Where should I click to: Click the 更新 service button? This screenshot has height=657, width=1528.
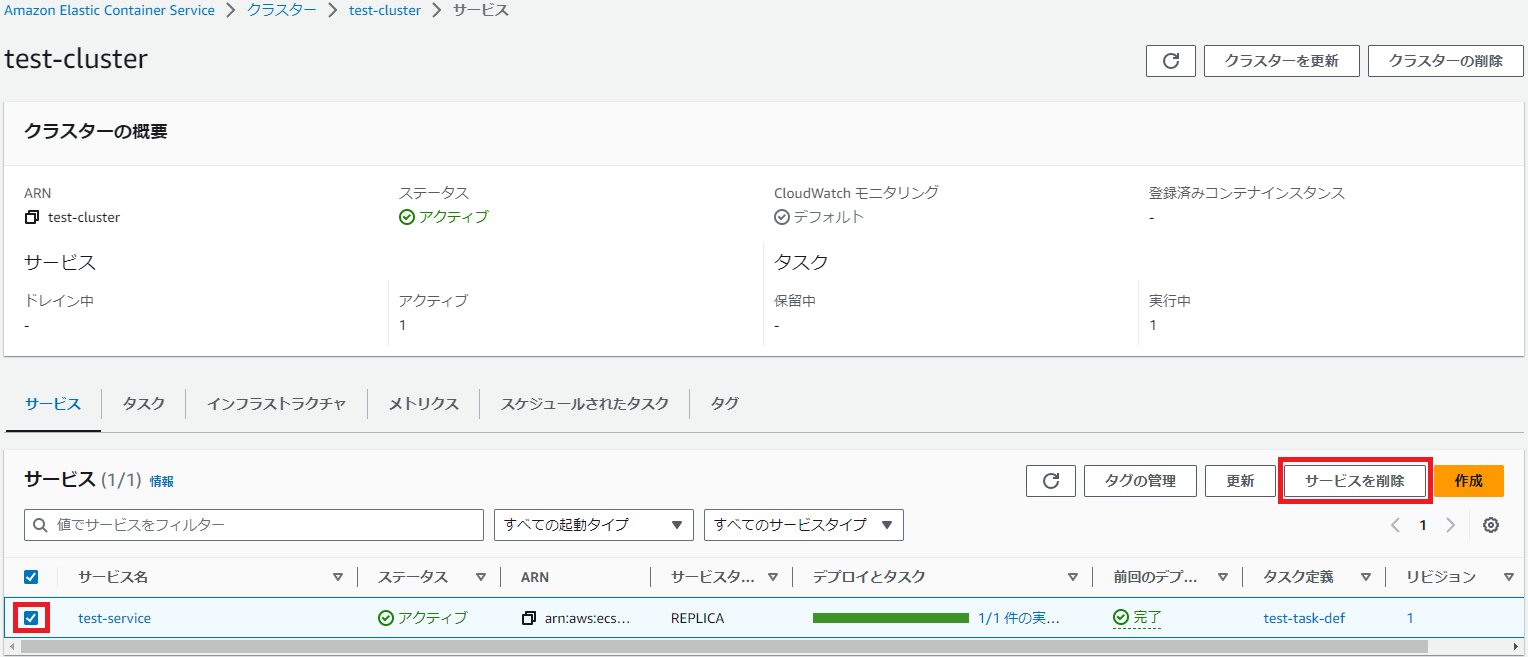click(1240, 481)
